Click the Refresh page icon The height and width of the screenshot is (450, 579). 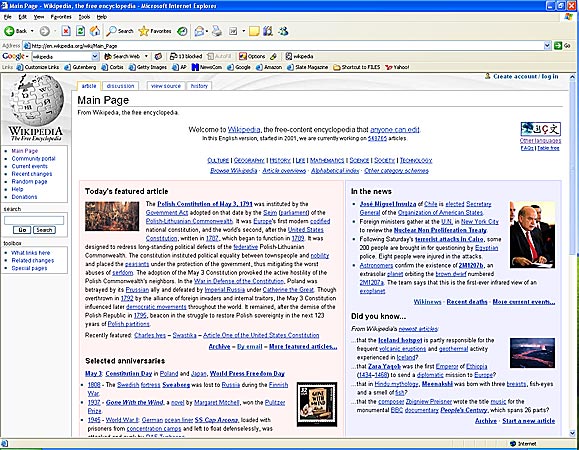pos(80,31)
